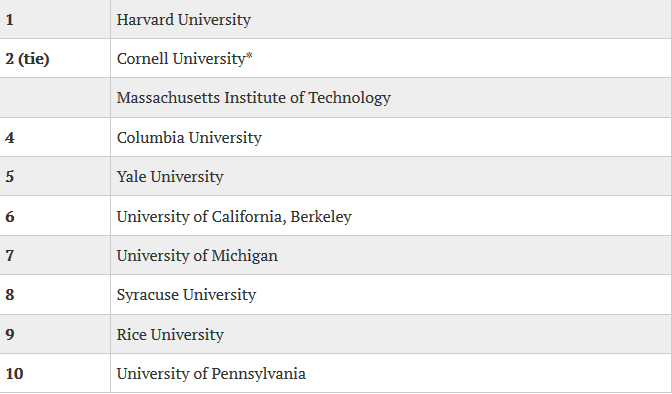Image resolution: width=672 pixels, height=394 pixels.
Task: Select rank number 8 cell
Action: tap(55, 295)
